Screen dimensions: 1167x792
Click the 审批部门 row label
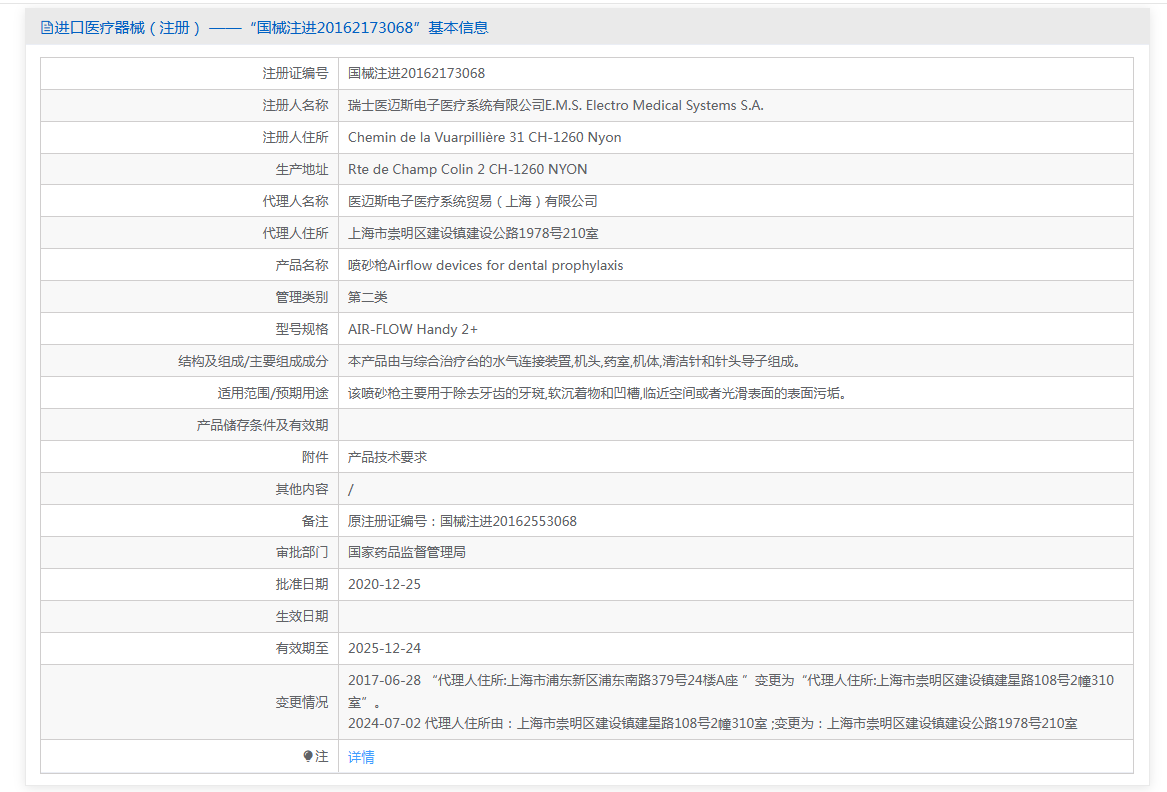[x=301, y=552]
